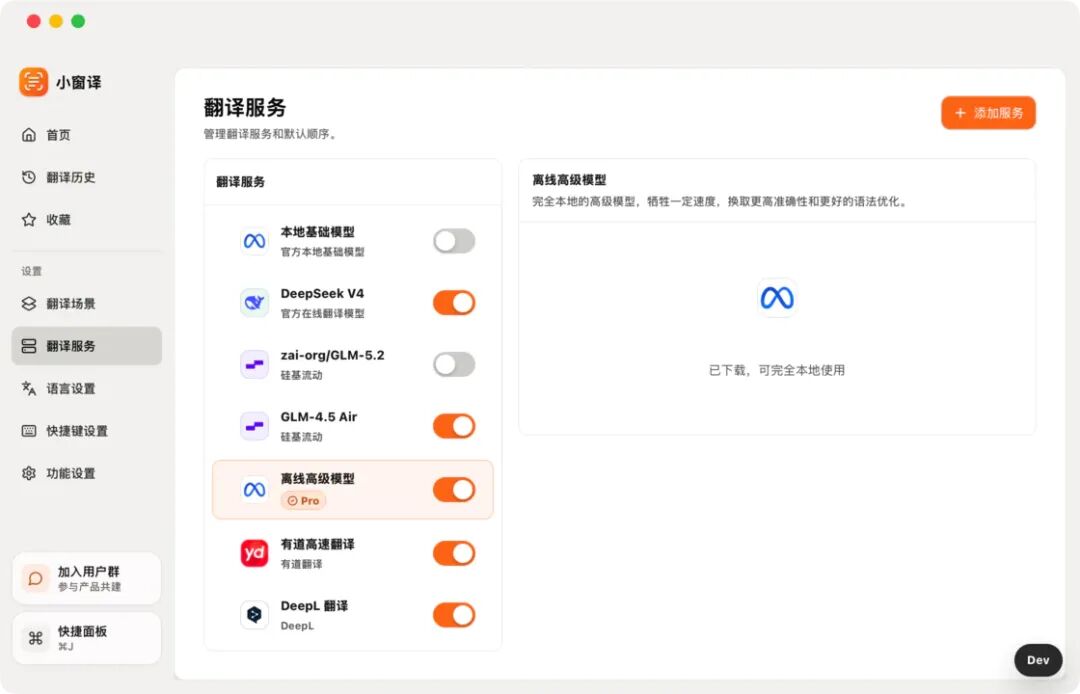
Task: Click the 快捷键设置 keyboard icon
Action: [x=29, y=431]
